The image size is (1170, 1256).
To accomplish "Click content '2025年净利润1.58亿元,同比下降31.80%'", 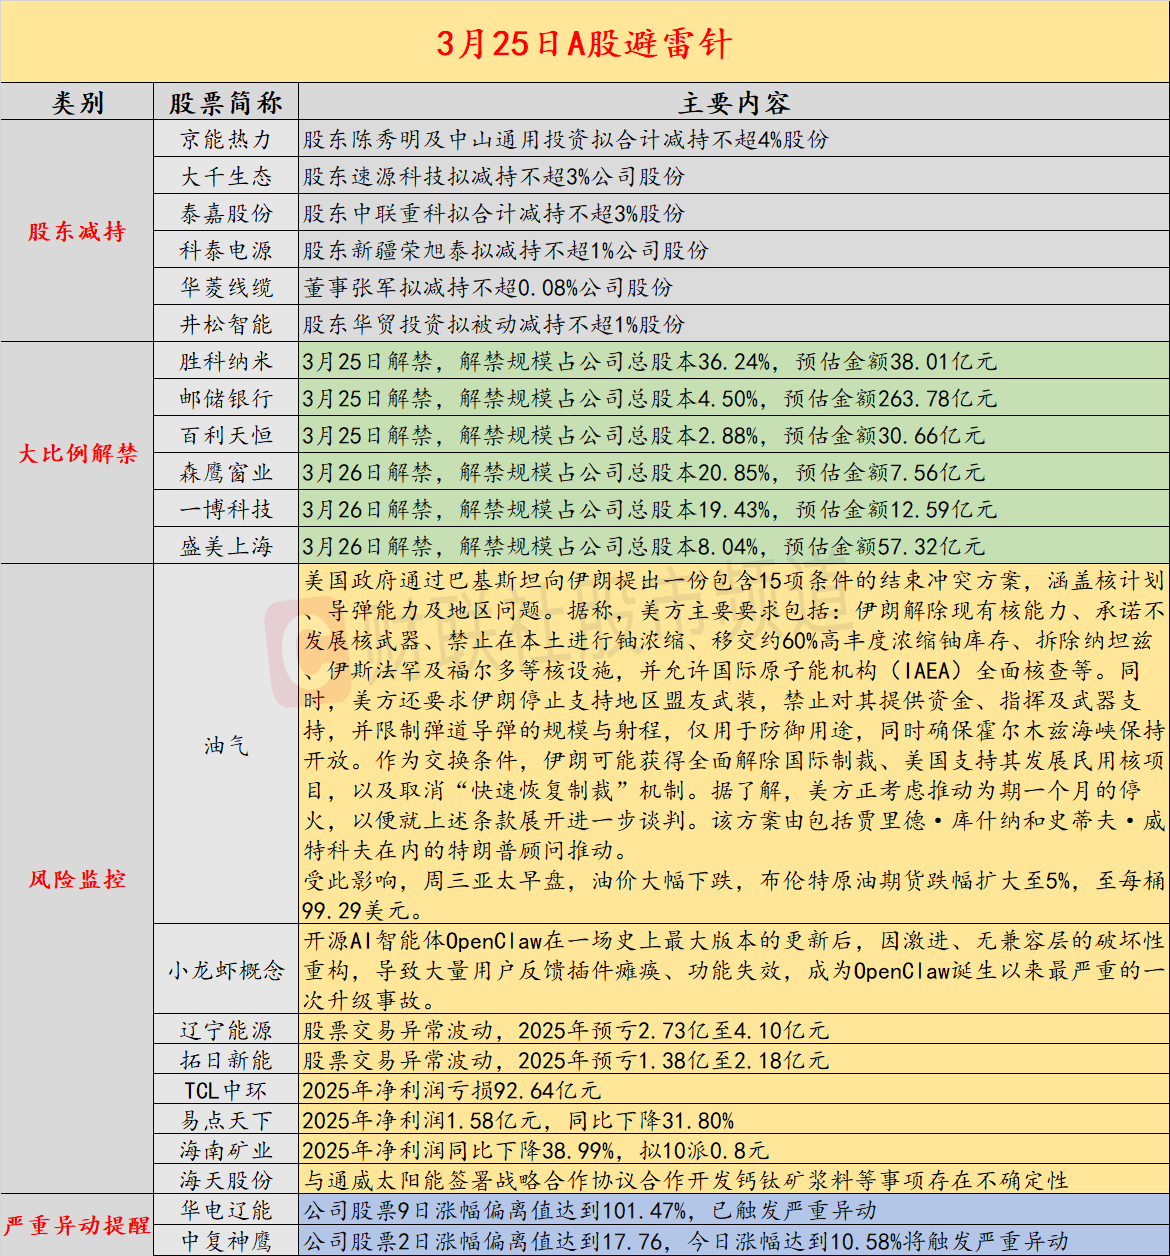I will tap(518, 1121).
